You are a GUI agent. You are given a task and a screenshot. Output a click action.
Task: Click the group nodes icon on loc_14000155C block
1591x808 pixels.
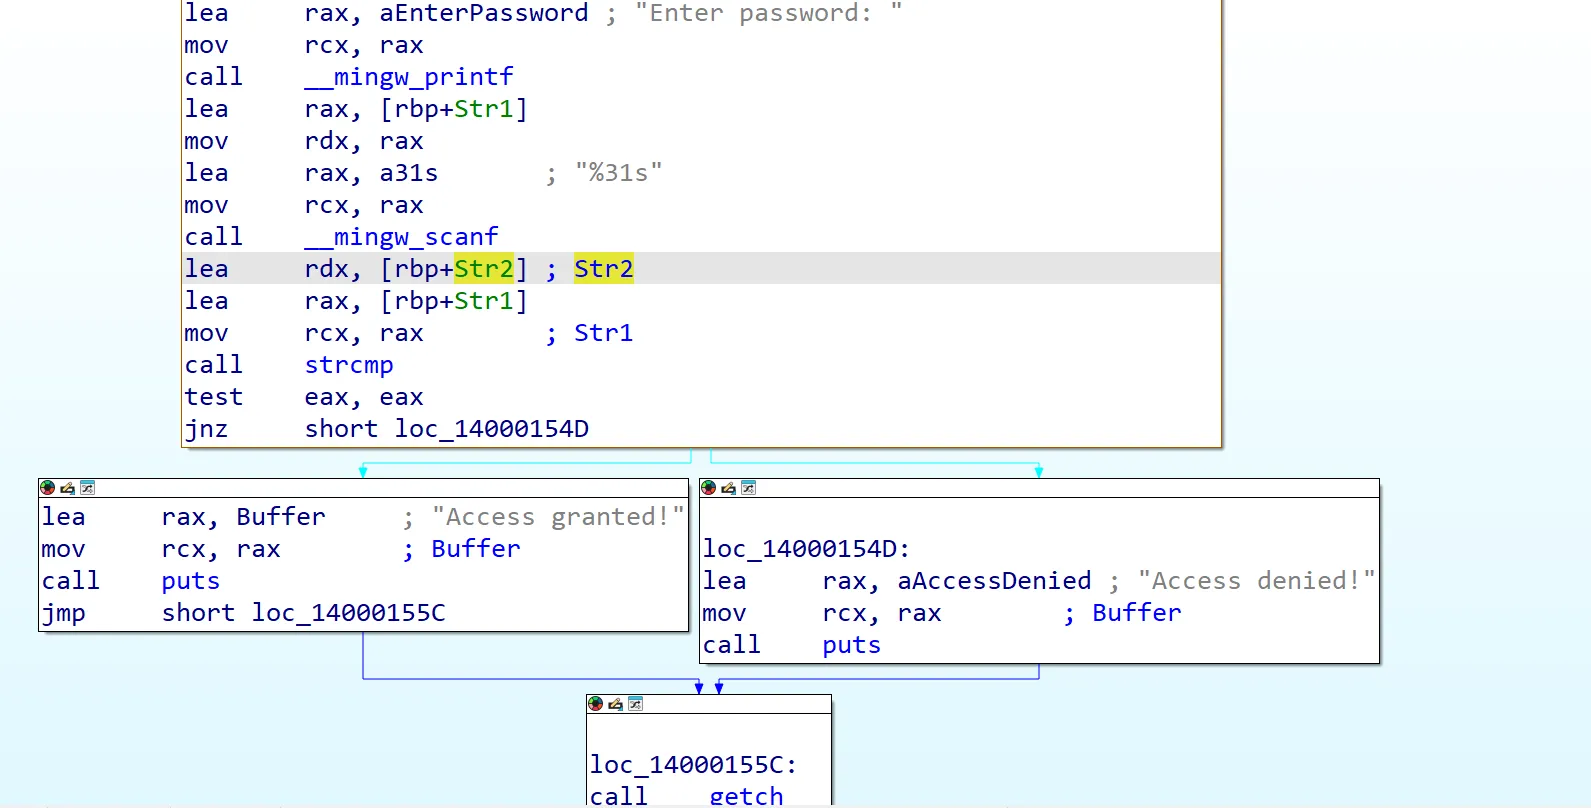635,704
